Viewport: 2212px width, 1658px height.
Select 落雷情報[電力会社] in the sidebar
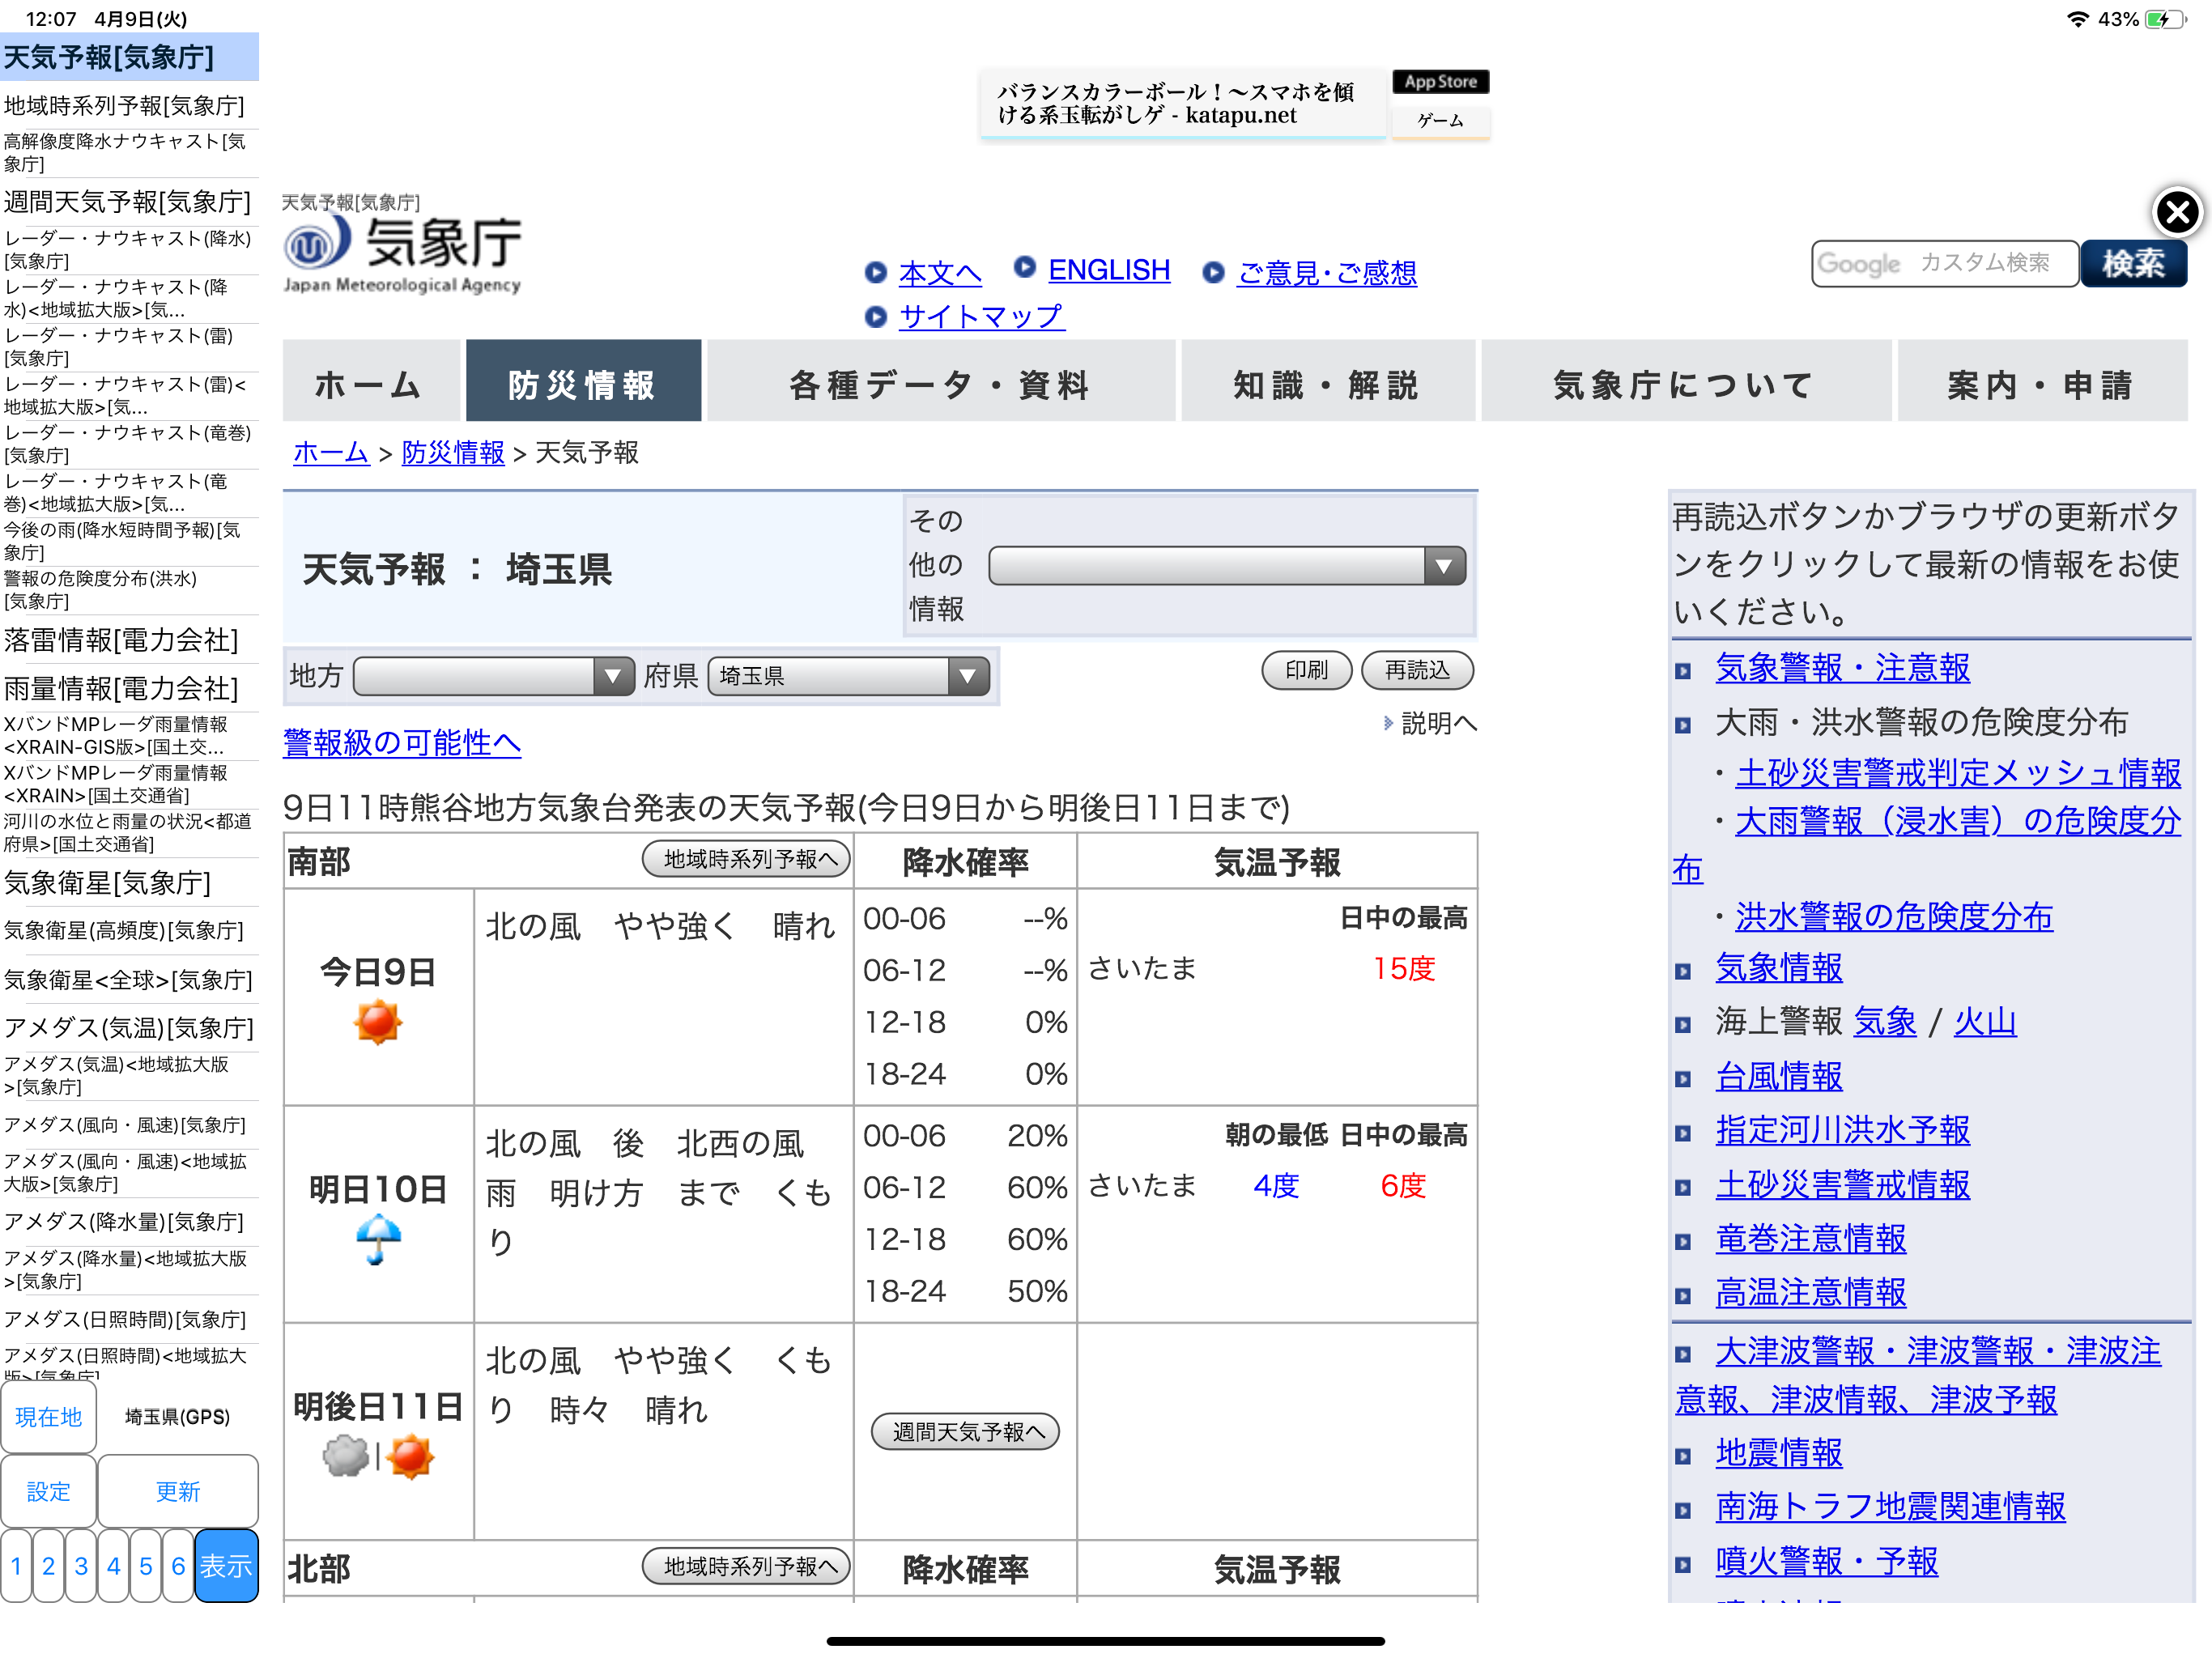[x=129, y=640]
